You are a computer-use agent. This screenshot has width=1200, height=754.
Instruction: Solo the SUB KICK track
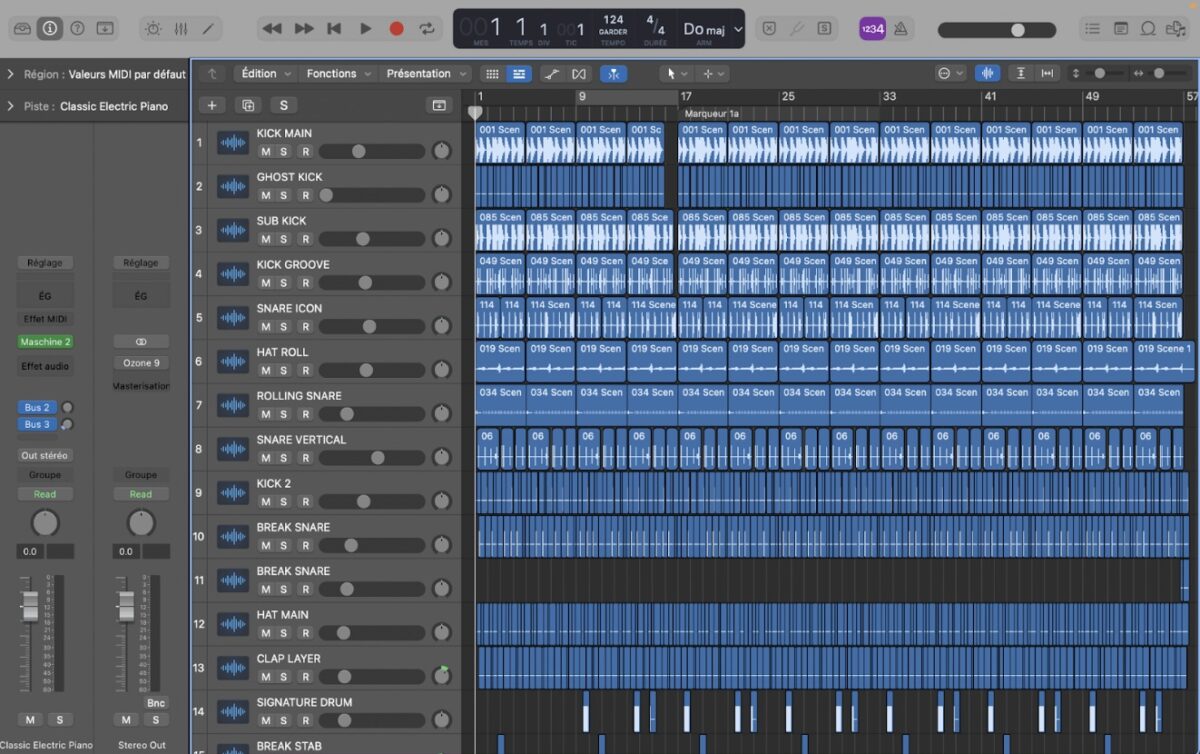point(284,239)
